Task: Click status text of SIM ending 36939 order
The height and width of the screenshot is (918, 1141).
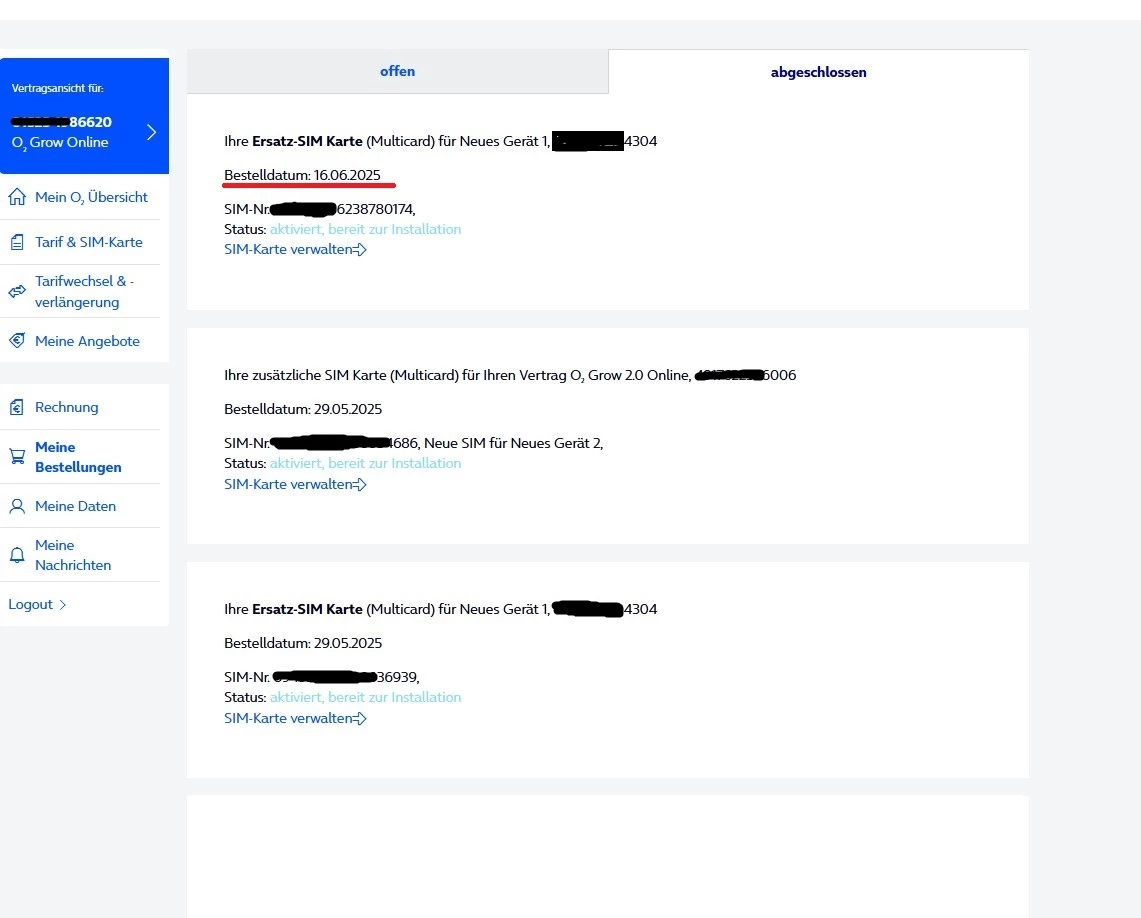Action: point(365,698)
